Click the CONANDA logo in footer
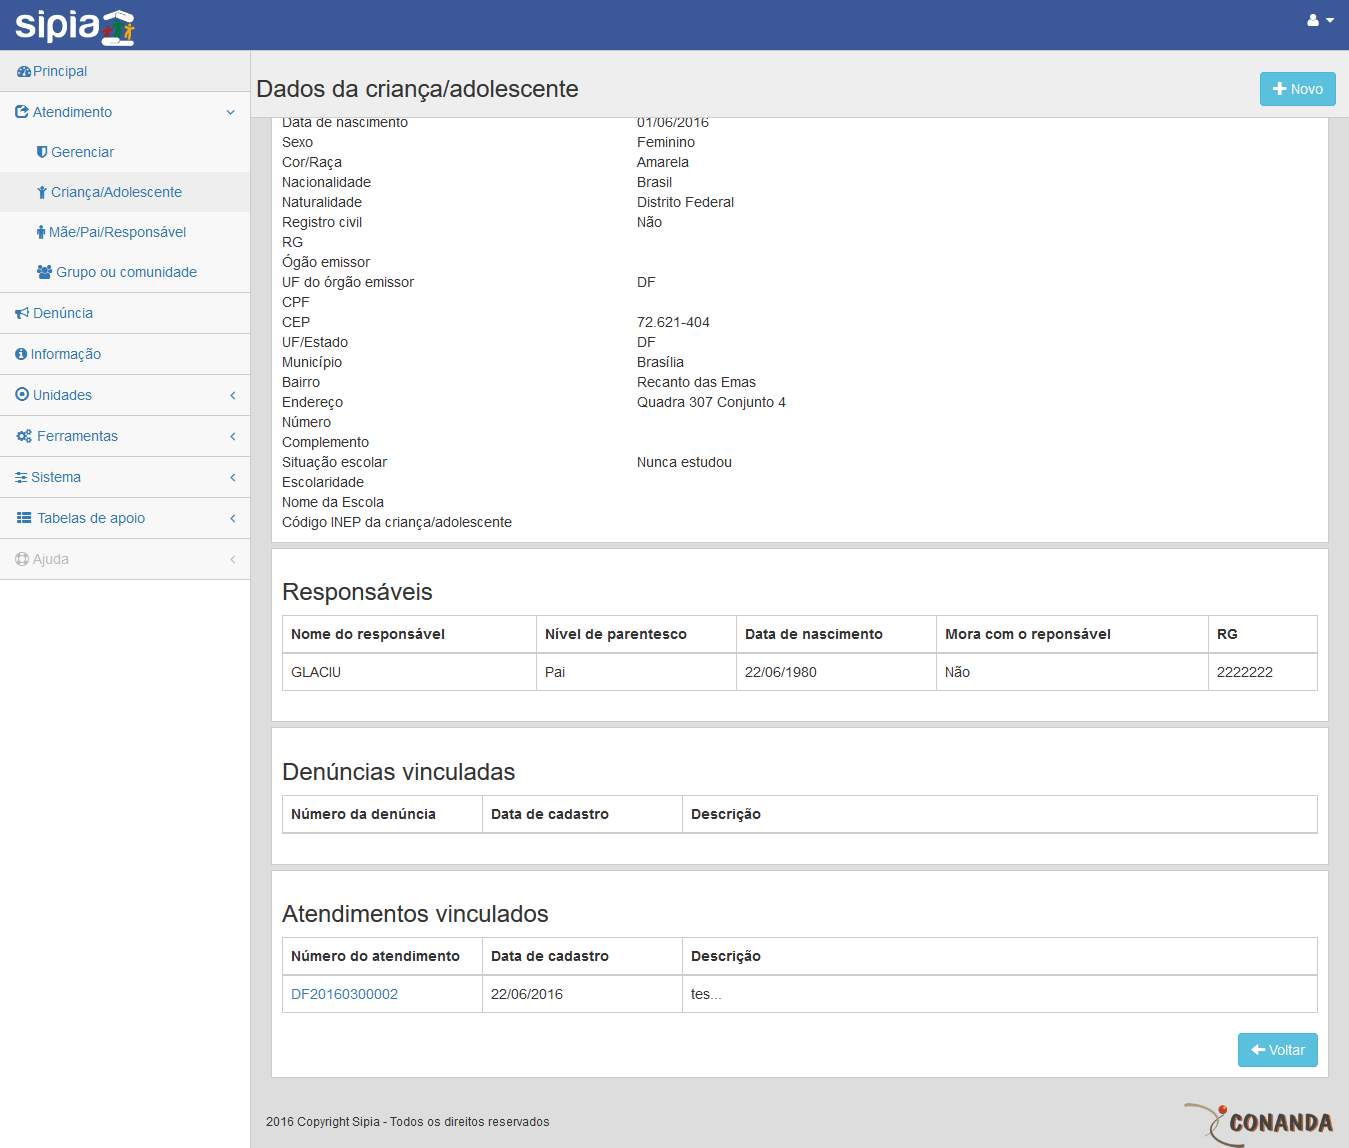Screen dimensions: 1349x1148 coord(1259,1123)
